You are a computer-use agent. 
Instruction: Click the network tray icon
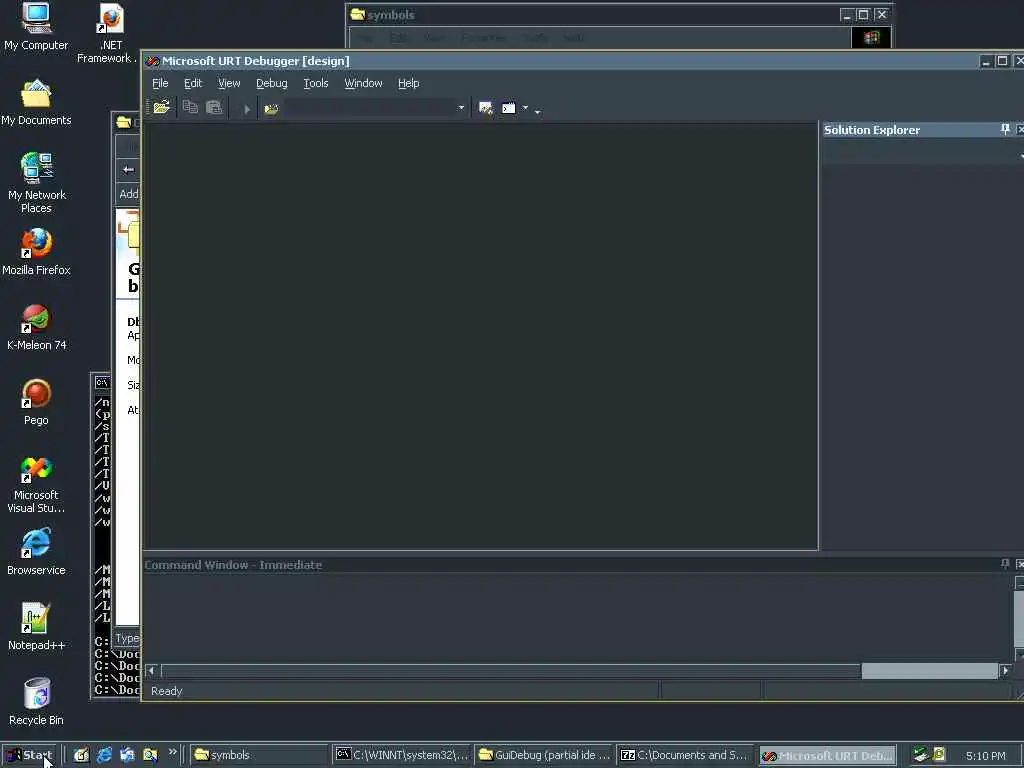tap(921, 755)
